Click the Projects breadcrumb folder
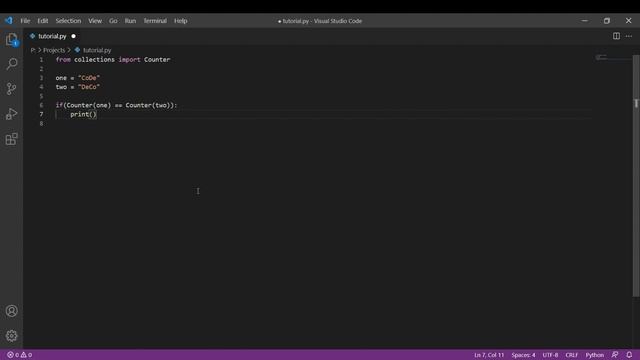The image size is (640, 360). point(54,50)
